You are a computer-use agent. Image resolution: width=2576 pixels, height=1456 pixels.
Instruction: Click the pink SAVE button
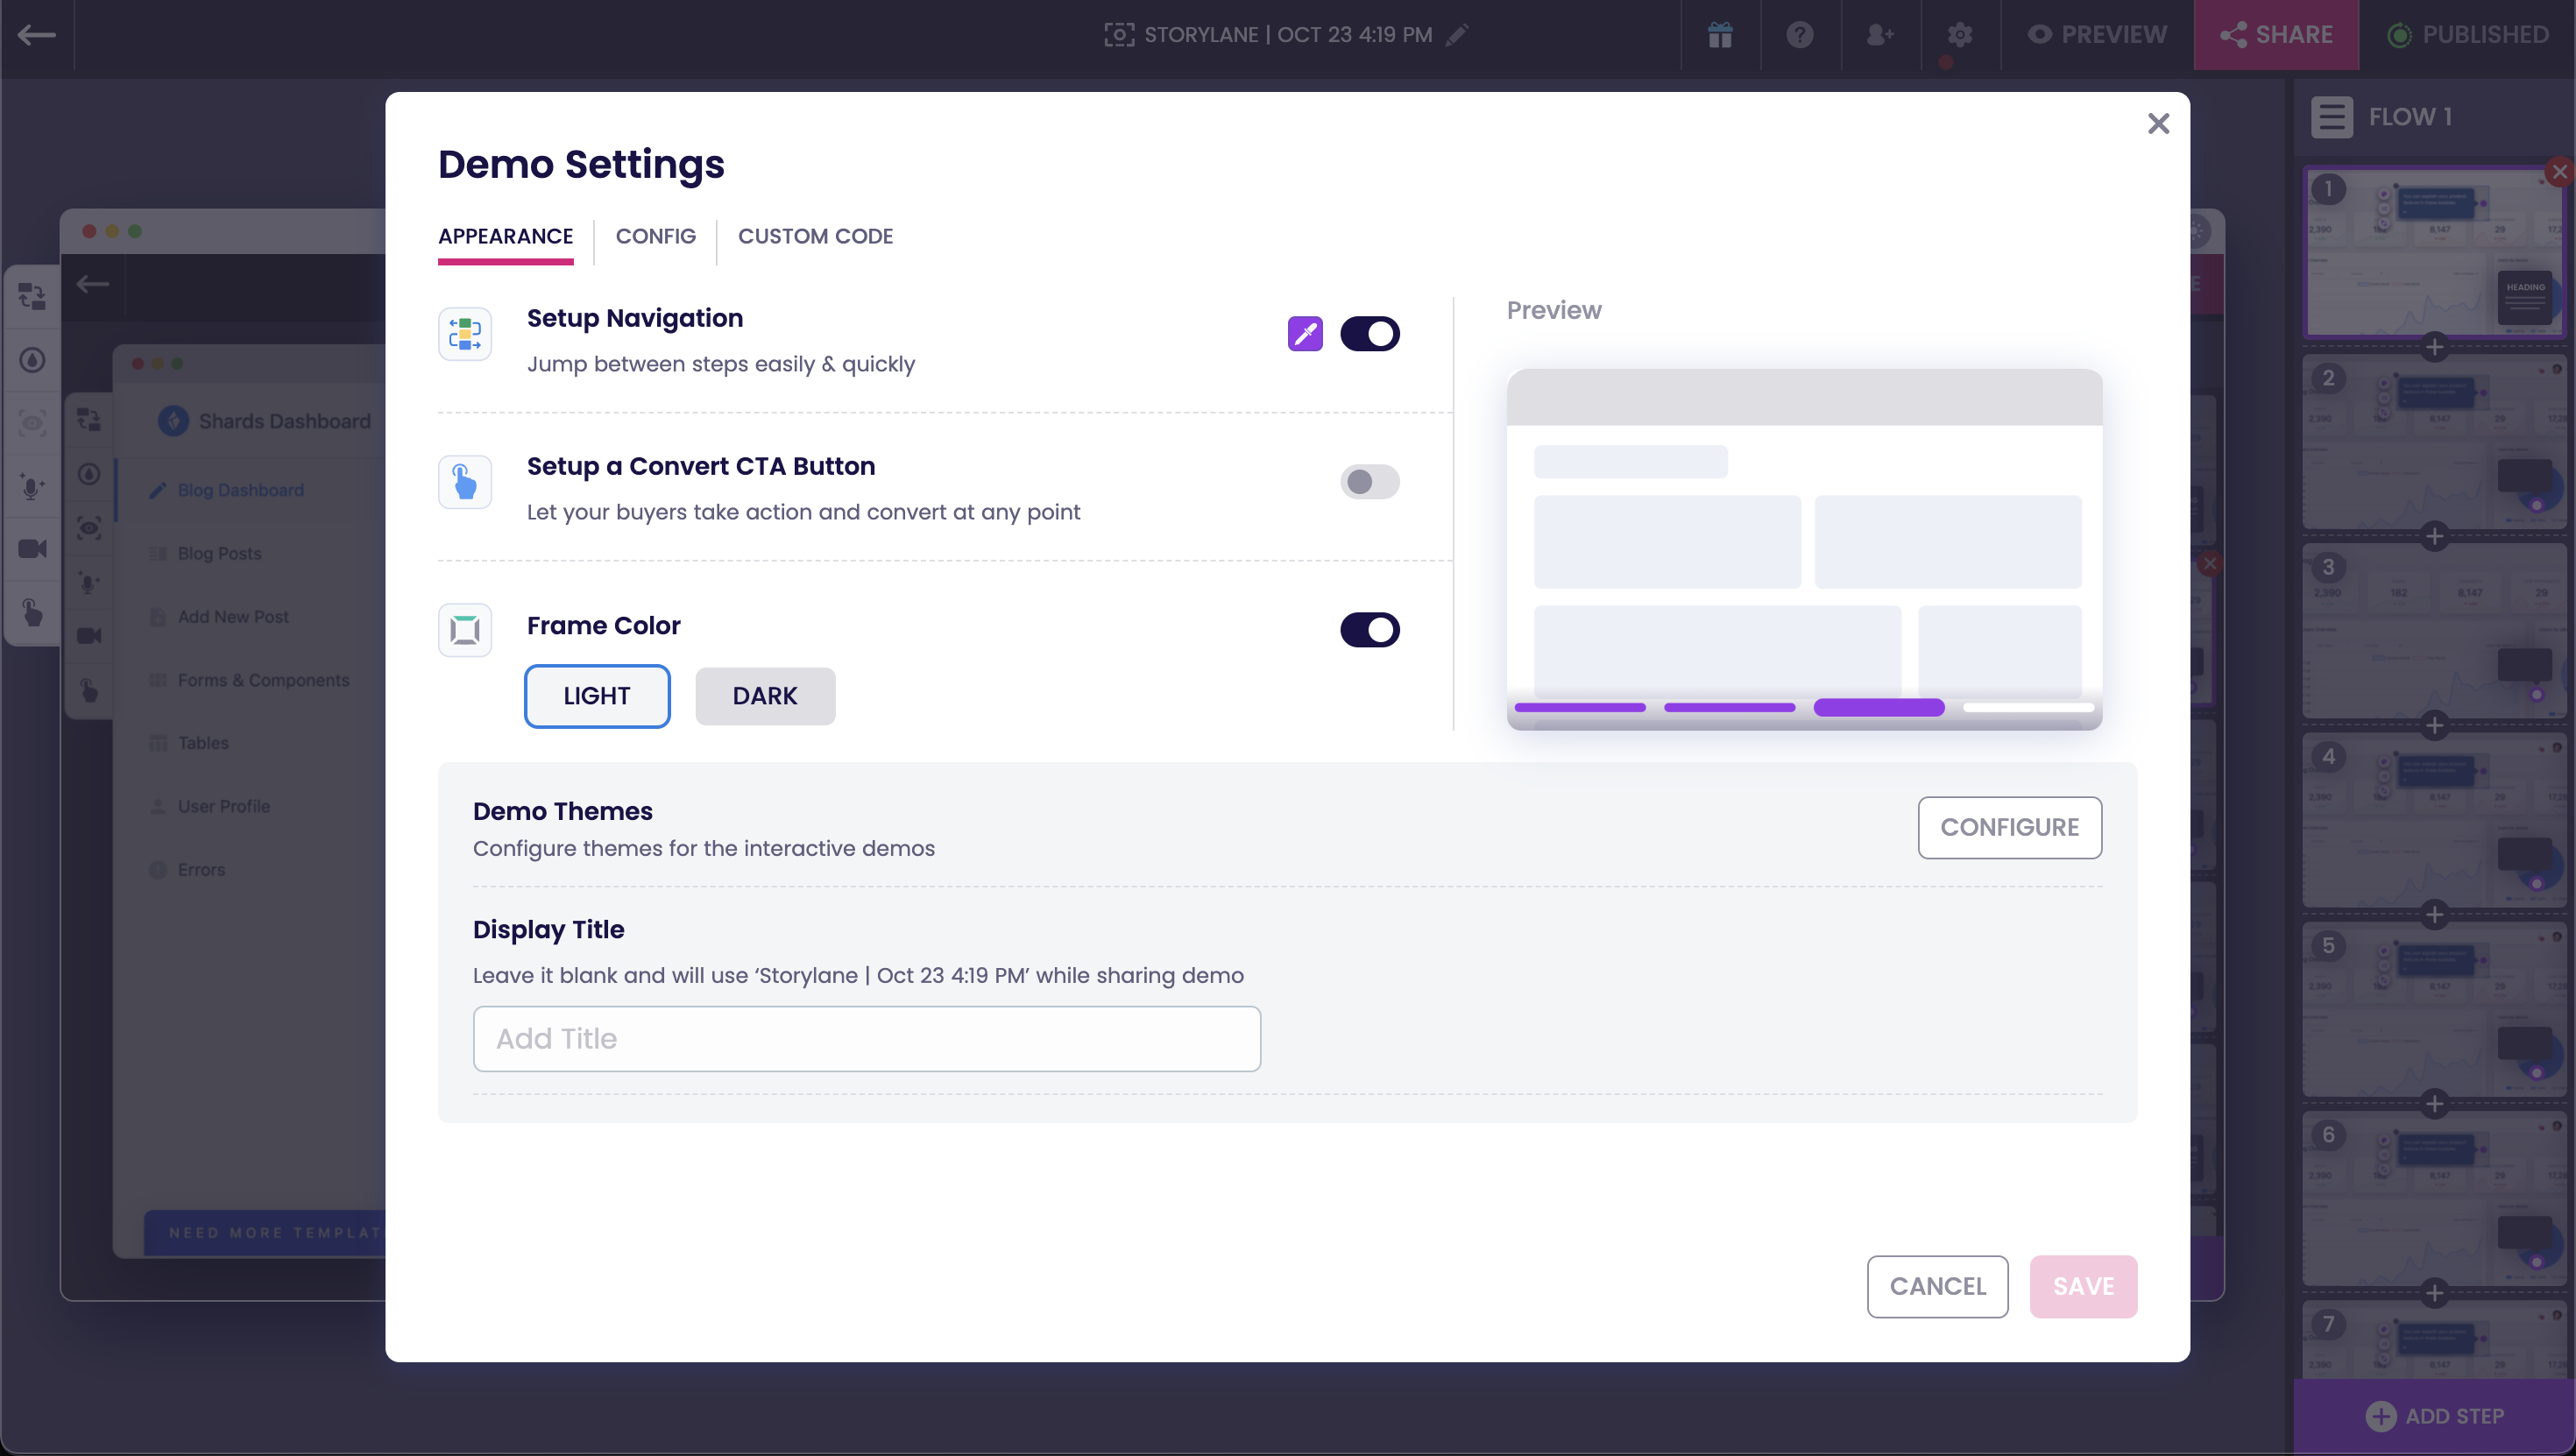pos(2083,1286)
